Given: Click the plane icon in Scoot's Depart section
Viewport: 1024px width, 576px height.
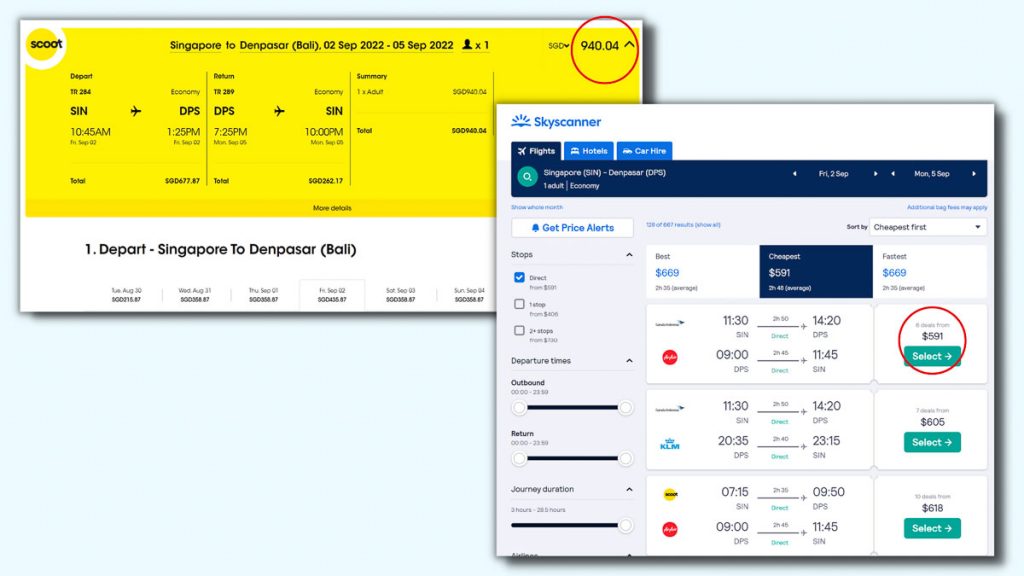Looking at the screenshot, I should tap(136, 111).
